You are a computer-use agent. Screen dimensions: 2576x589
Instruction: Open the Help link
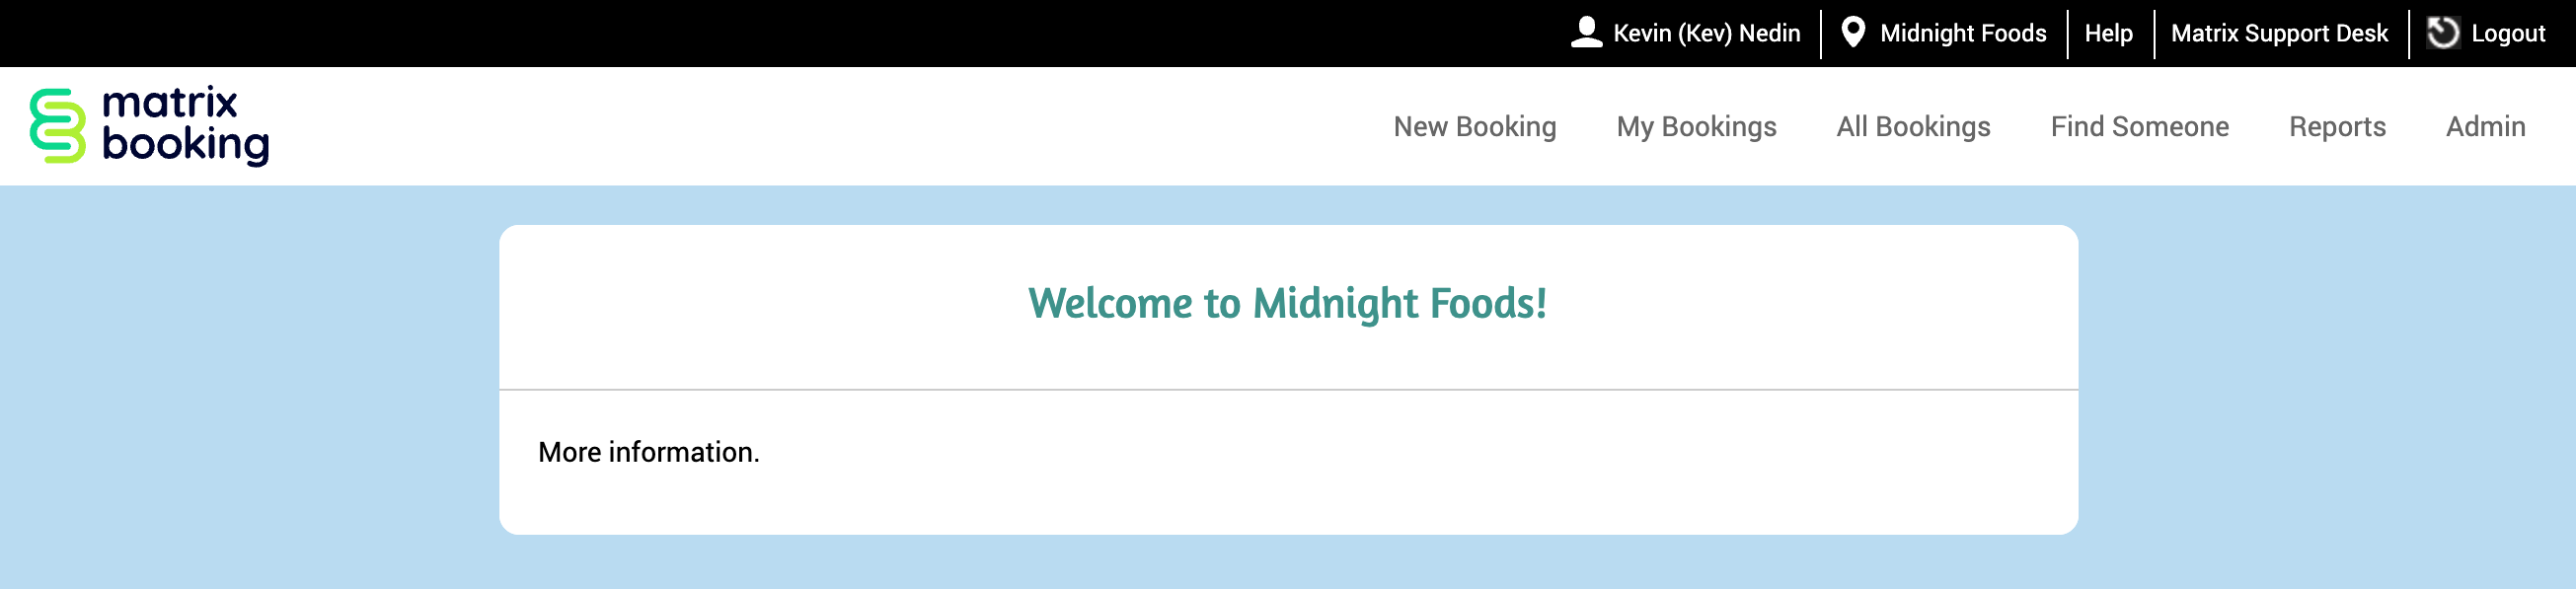tap(2108, 34)
